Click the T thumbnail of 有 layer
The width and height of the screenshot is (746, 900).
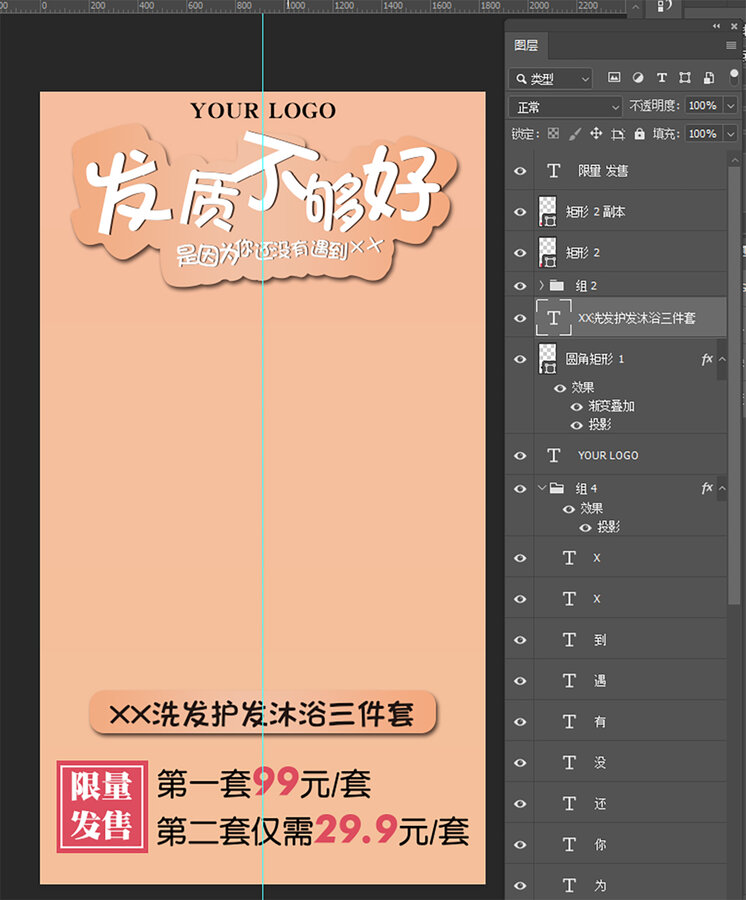click(x=569, y=721)
